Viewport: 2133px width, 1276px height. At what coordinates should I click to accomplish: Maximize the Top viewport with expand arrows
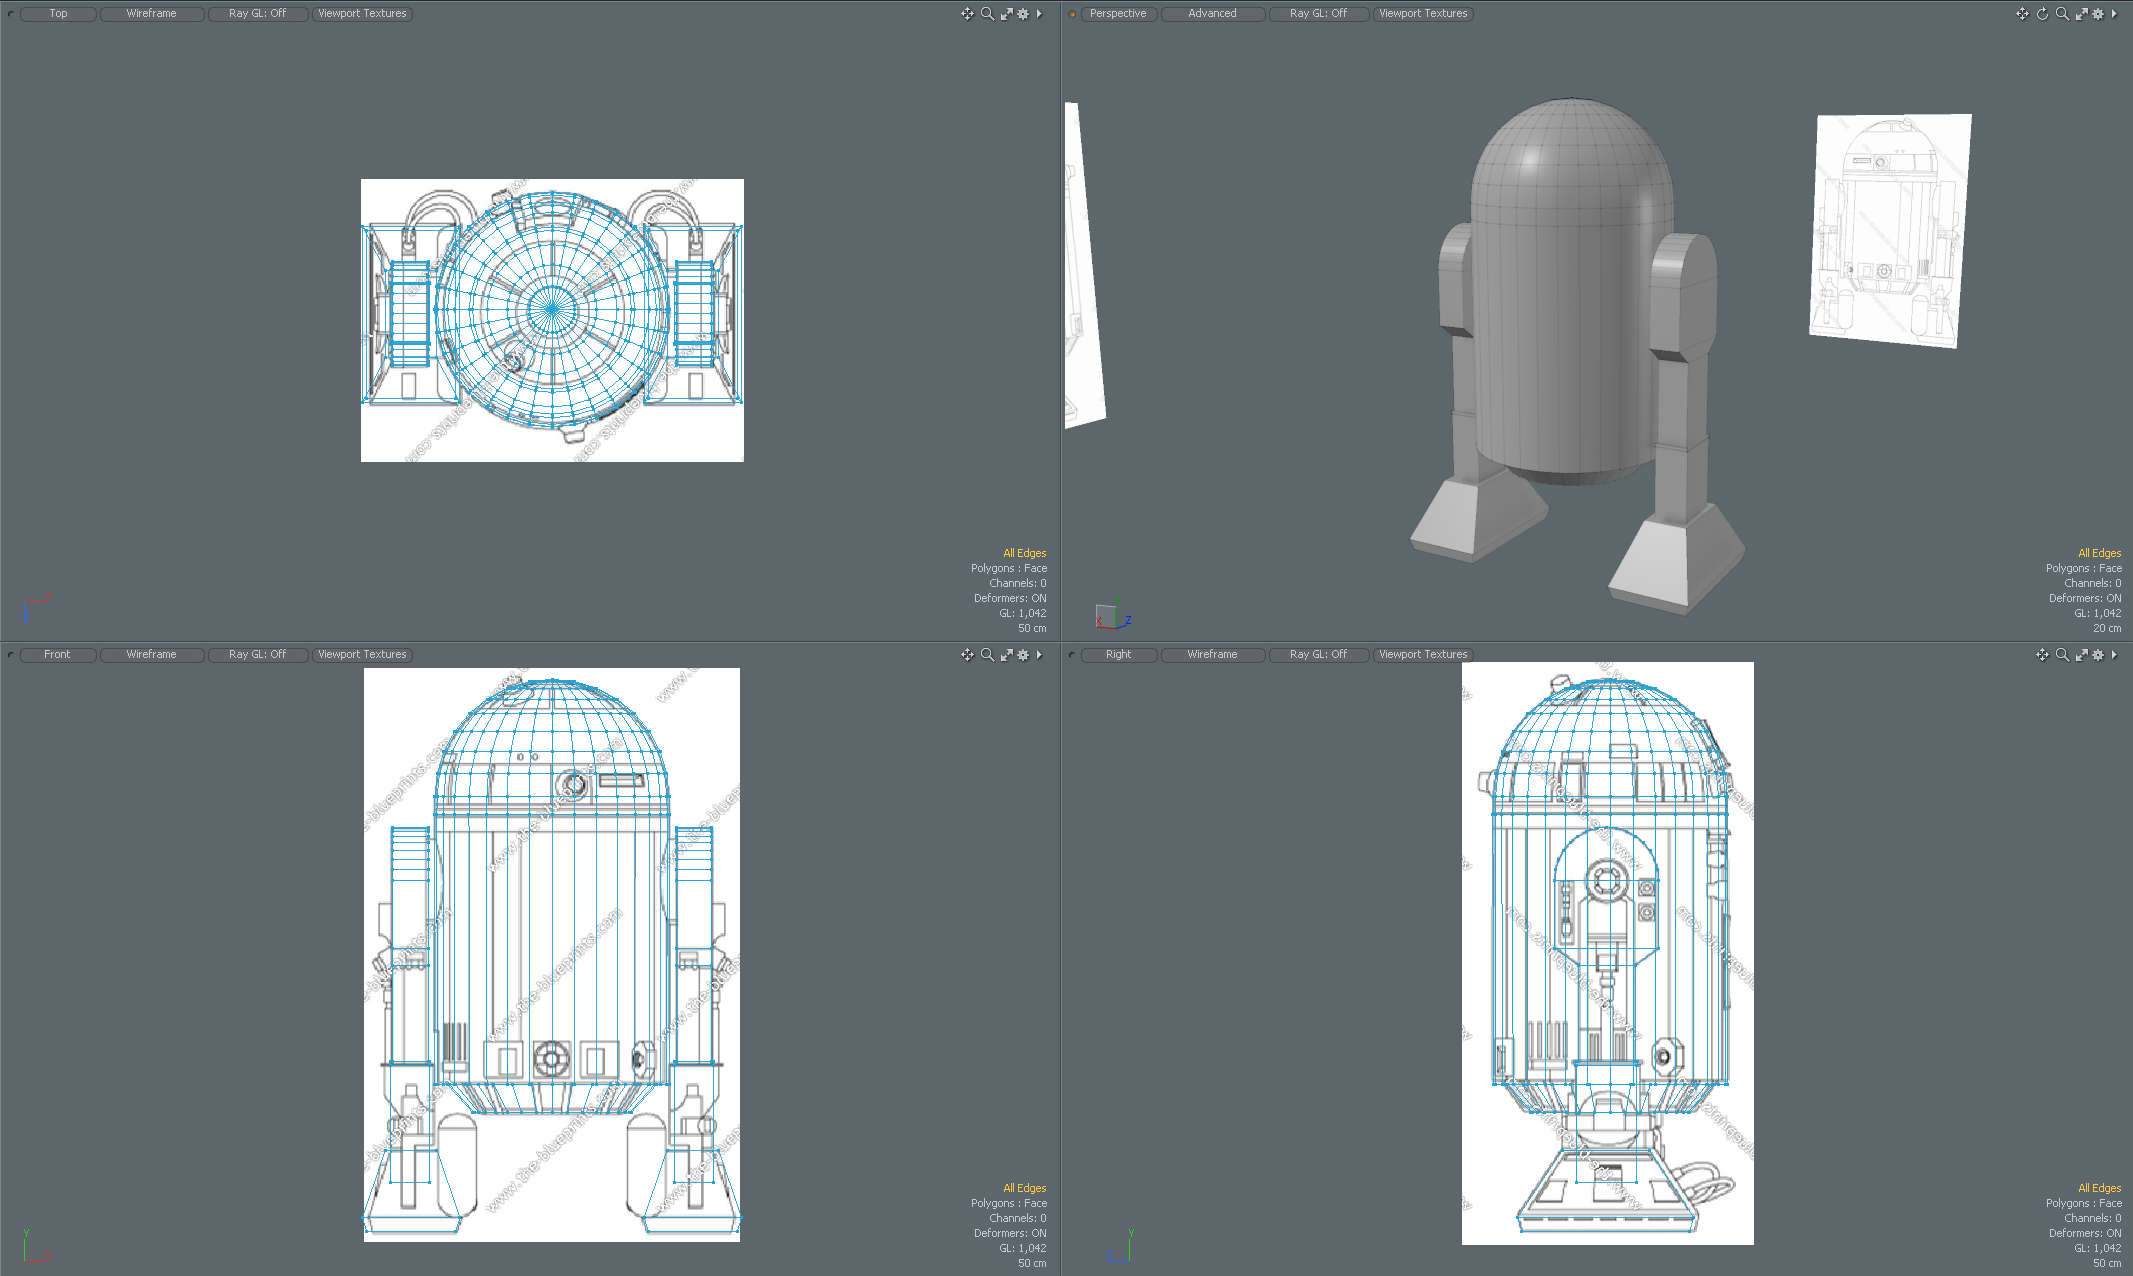[x=1006, y=14]
